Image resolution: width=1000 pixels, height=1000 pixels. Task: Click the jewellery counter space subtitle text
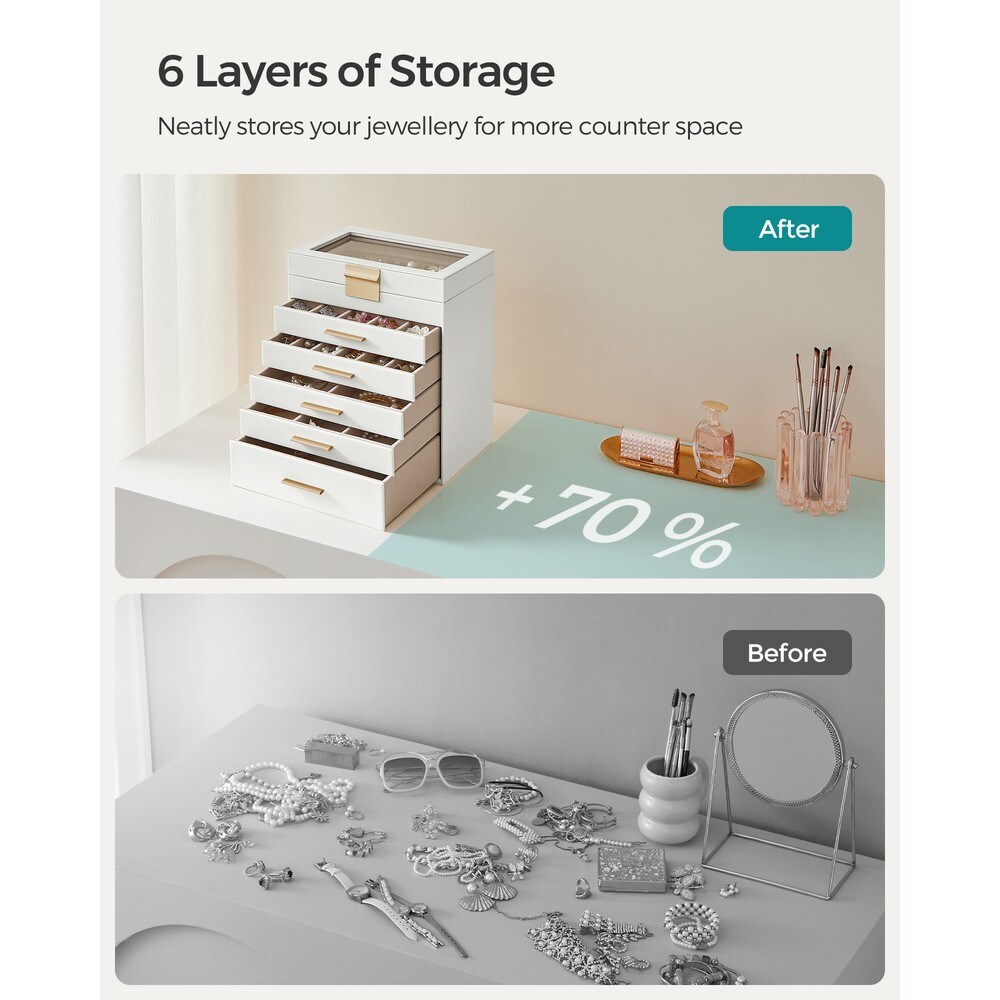pyautogui.click(x=450, y=127)
